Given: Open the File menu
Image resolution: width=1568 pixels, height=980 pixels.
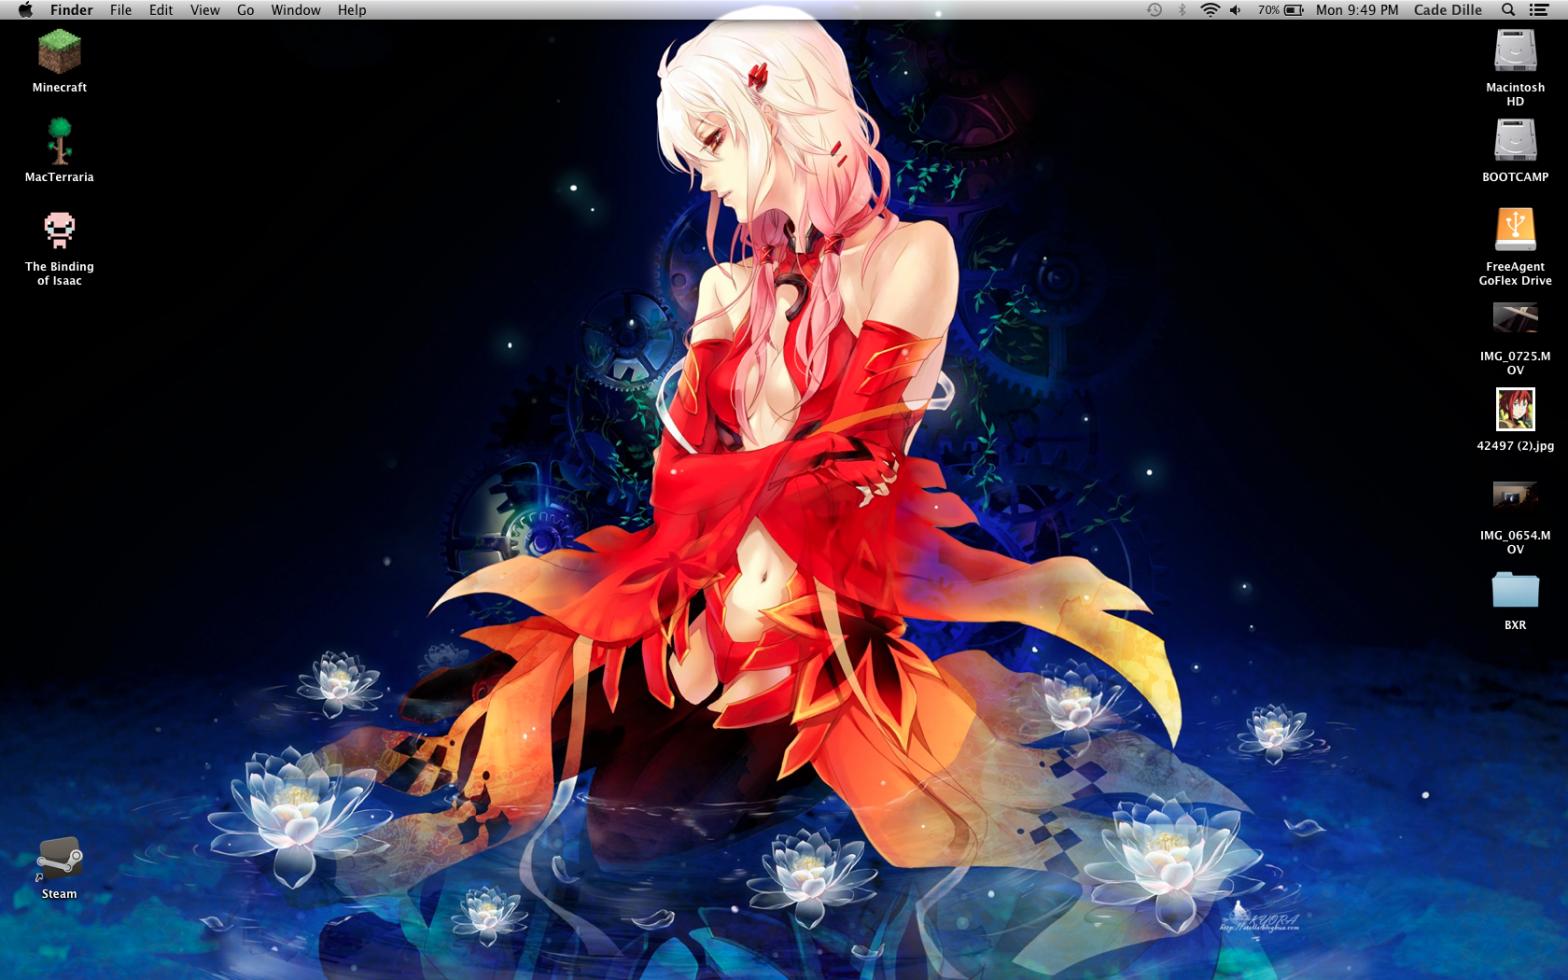Looking at the screenshot, I should tap(121, 10).
